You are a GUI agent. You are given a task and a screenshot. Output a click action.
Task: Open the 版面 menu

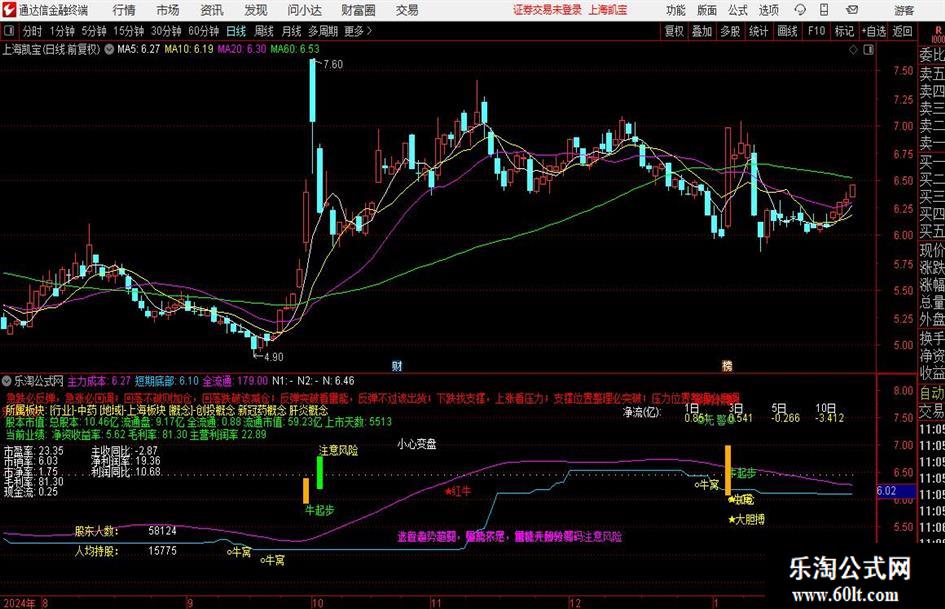[x=706, y=10]
